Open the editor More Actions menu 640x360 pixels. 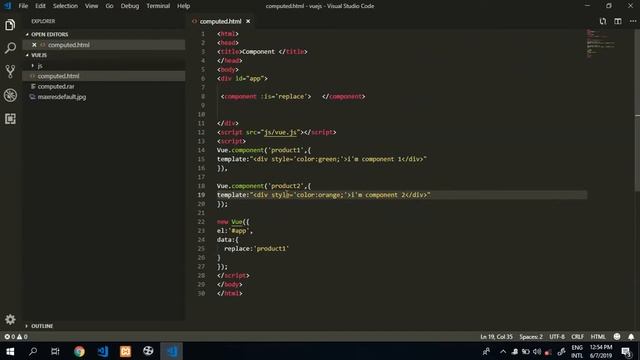pyautogui.click(x=633, y=21)
